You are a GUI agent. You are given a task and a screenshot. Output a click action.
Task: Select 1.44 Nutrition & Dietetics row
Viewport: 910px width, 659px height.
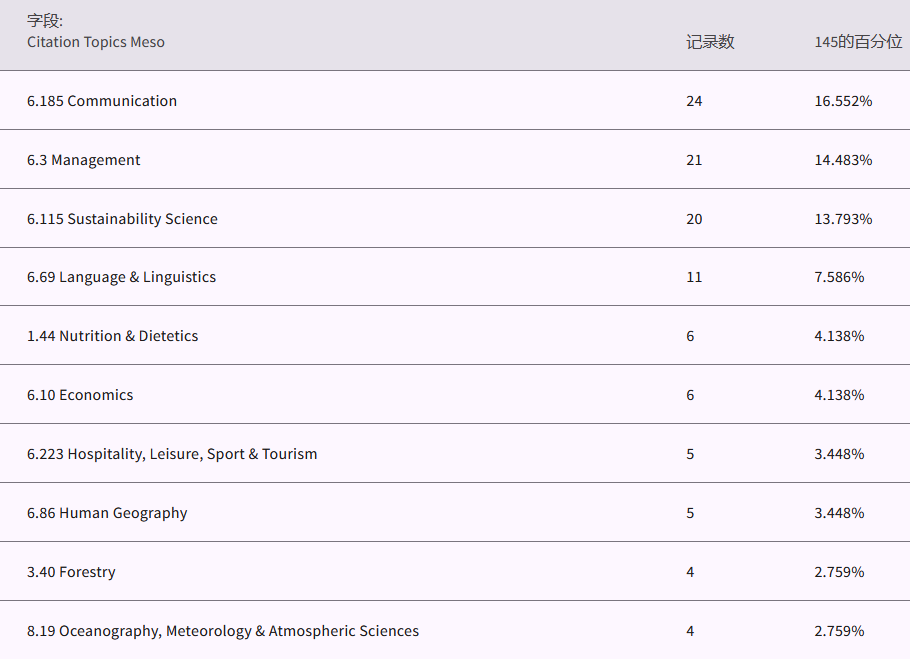(x=112, y=336)
